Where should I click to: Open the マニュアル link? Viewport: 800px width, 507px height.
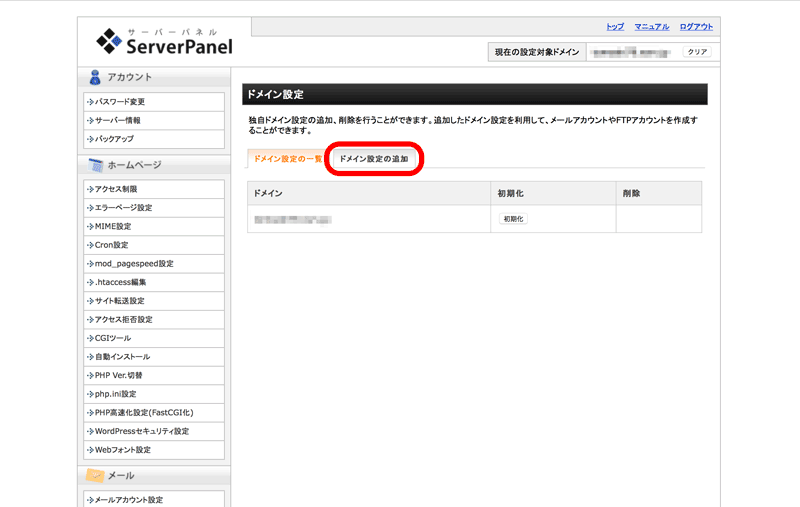pyautogui.click(x=652, y=27)
